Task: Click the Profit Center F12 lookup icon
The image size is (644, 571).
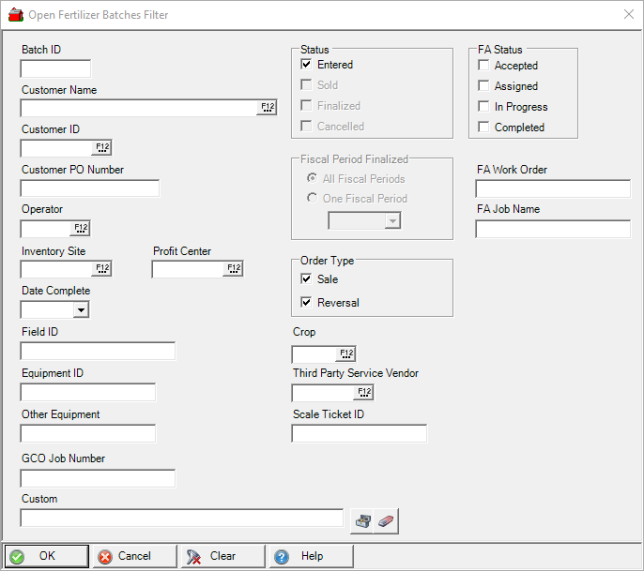Action: (234, 269)
